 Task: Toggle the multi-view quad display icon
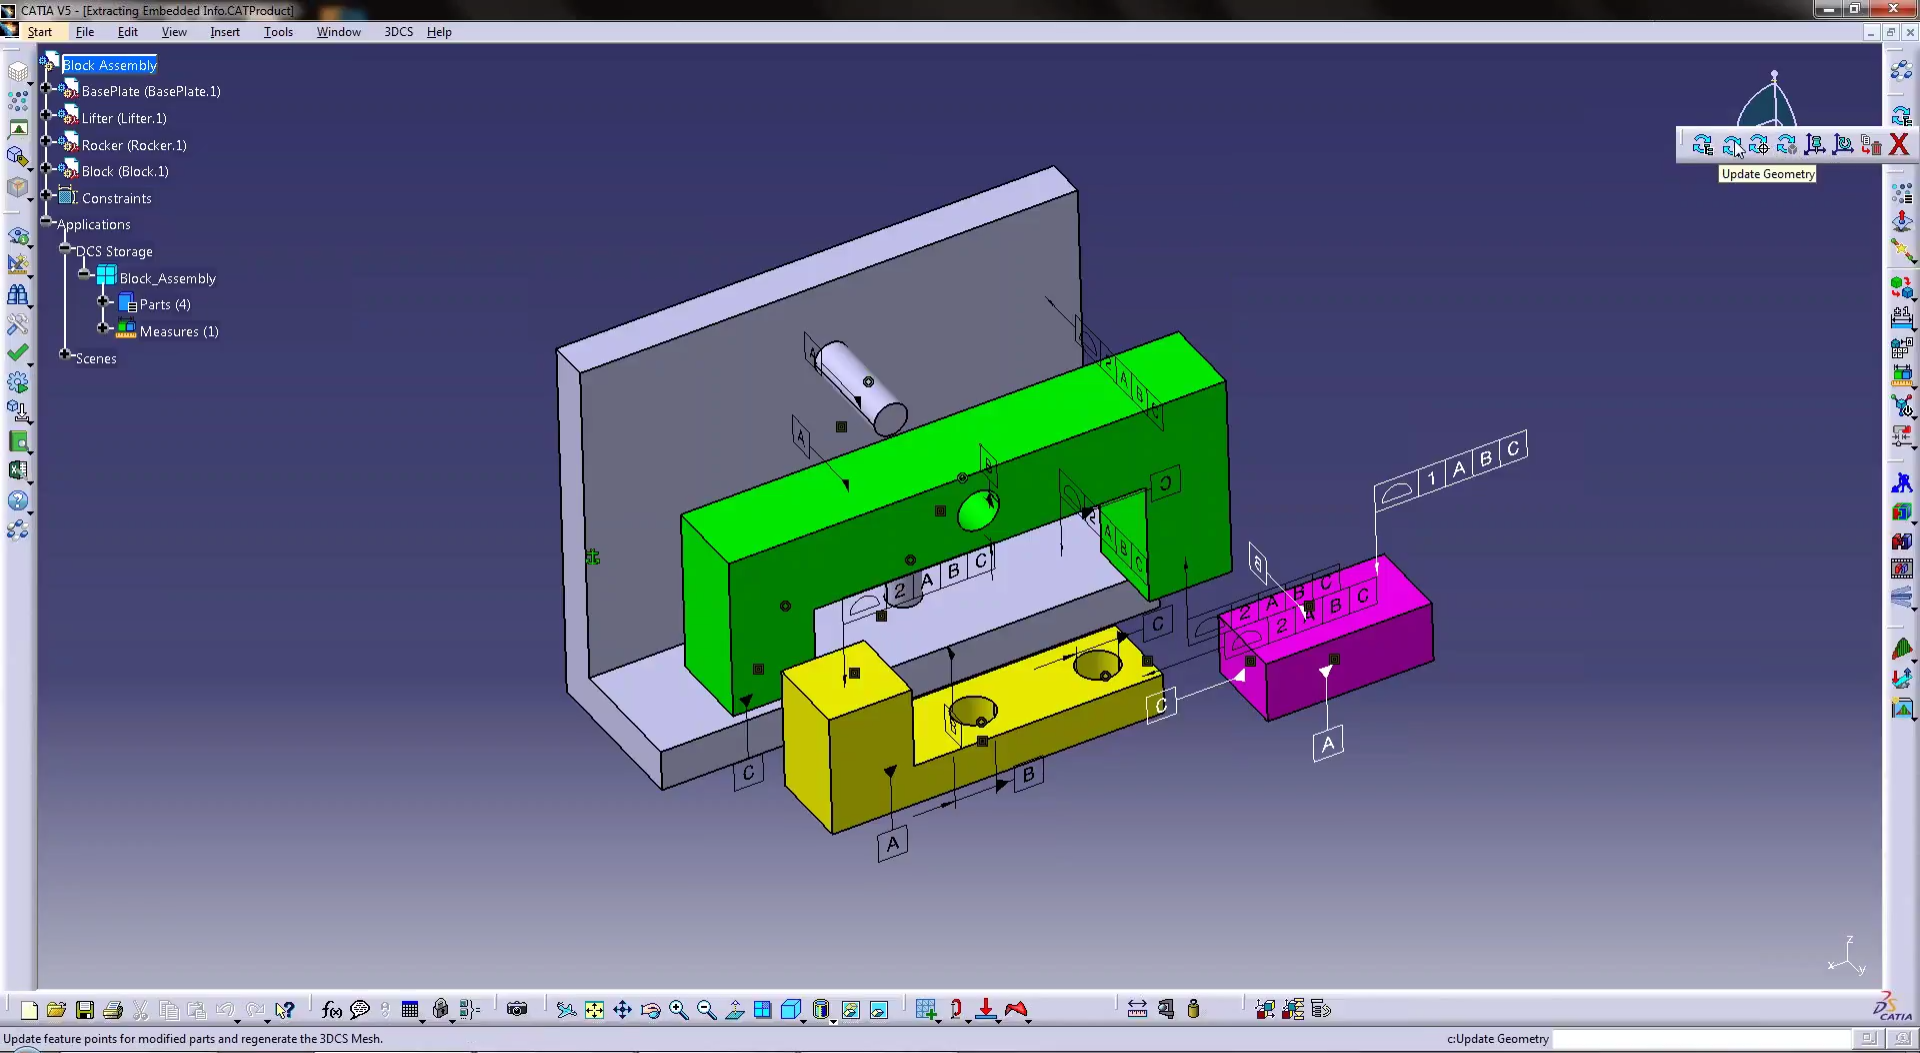pos(763,1010)
